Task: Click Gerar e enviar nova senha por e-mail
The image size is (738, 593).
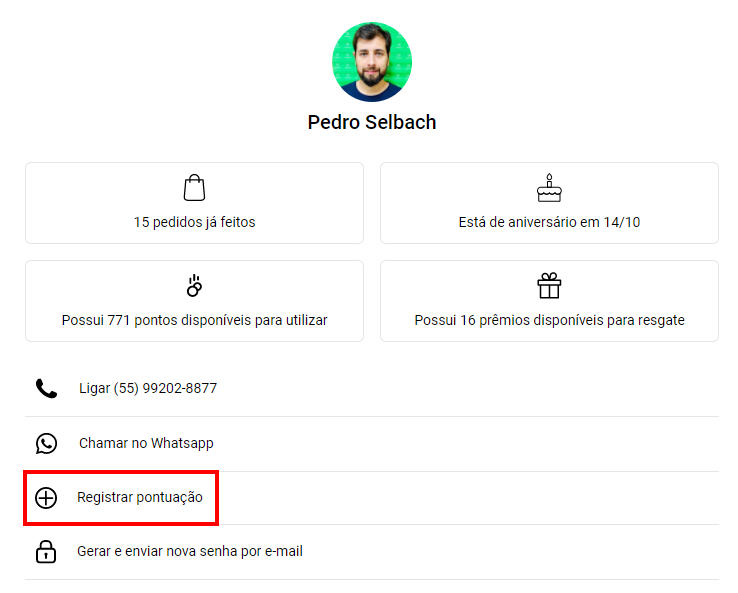Action: pos(372,552)
